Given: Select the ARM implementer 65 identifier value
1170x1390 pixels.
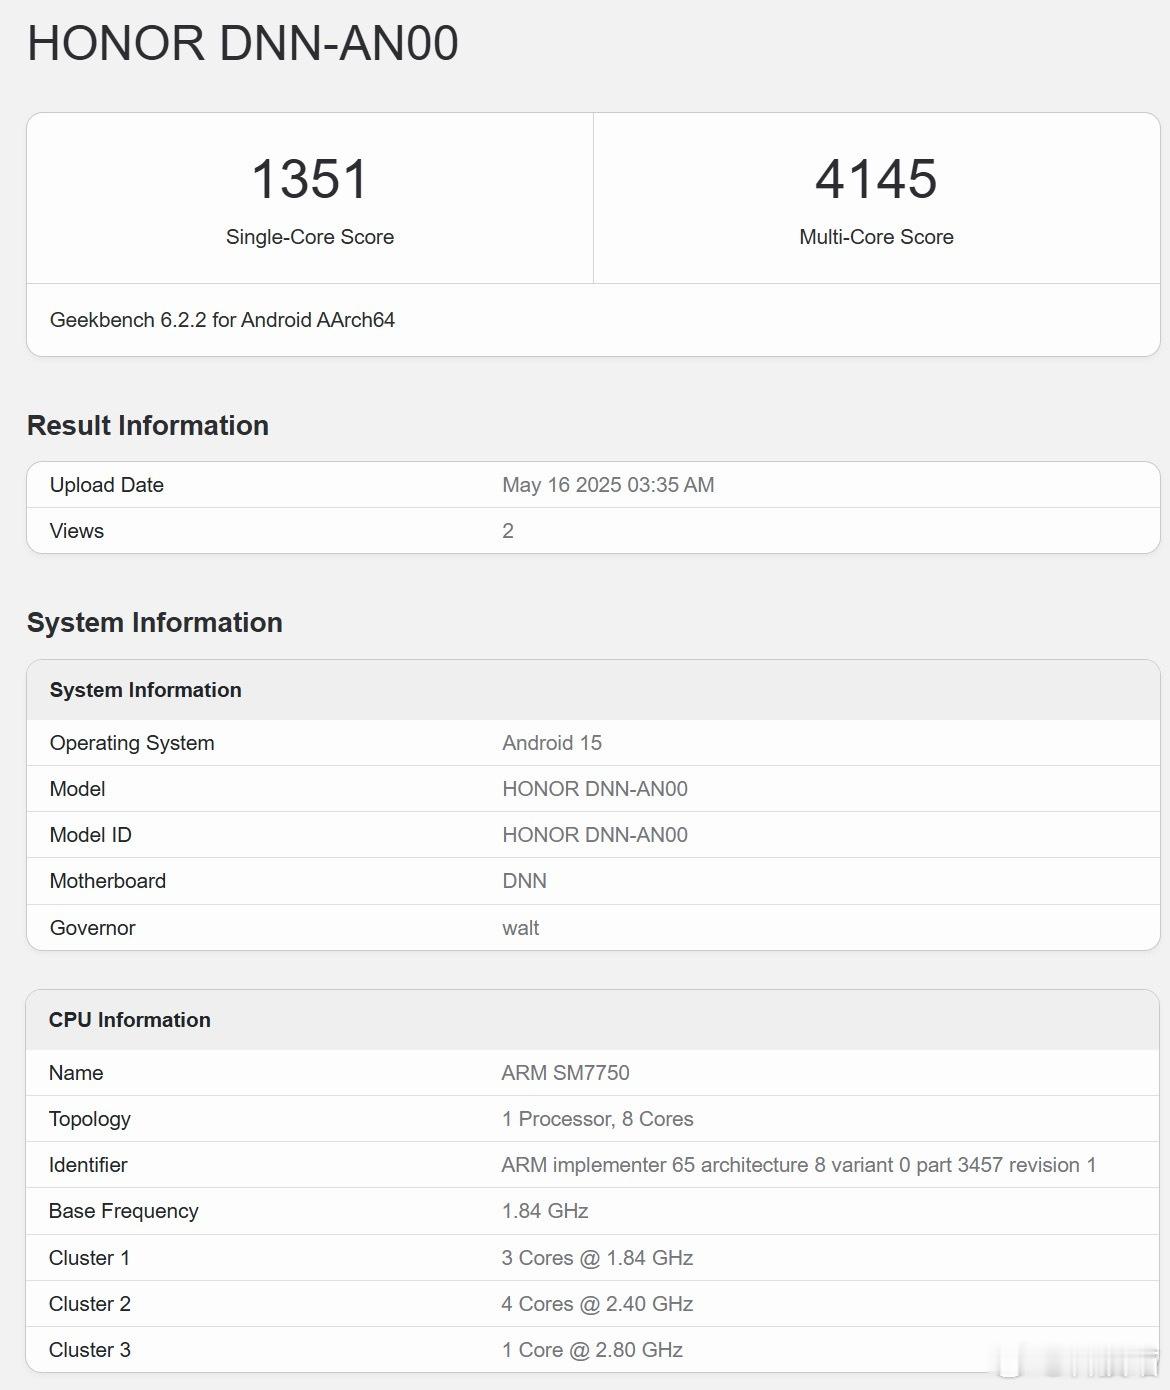Looking at the screenshot, I should 799,1165.
